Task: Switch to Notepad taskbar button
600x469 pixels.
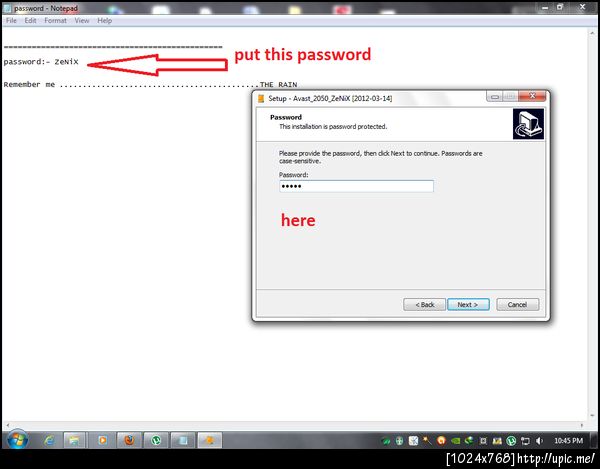Action: click(183, 441)
